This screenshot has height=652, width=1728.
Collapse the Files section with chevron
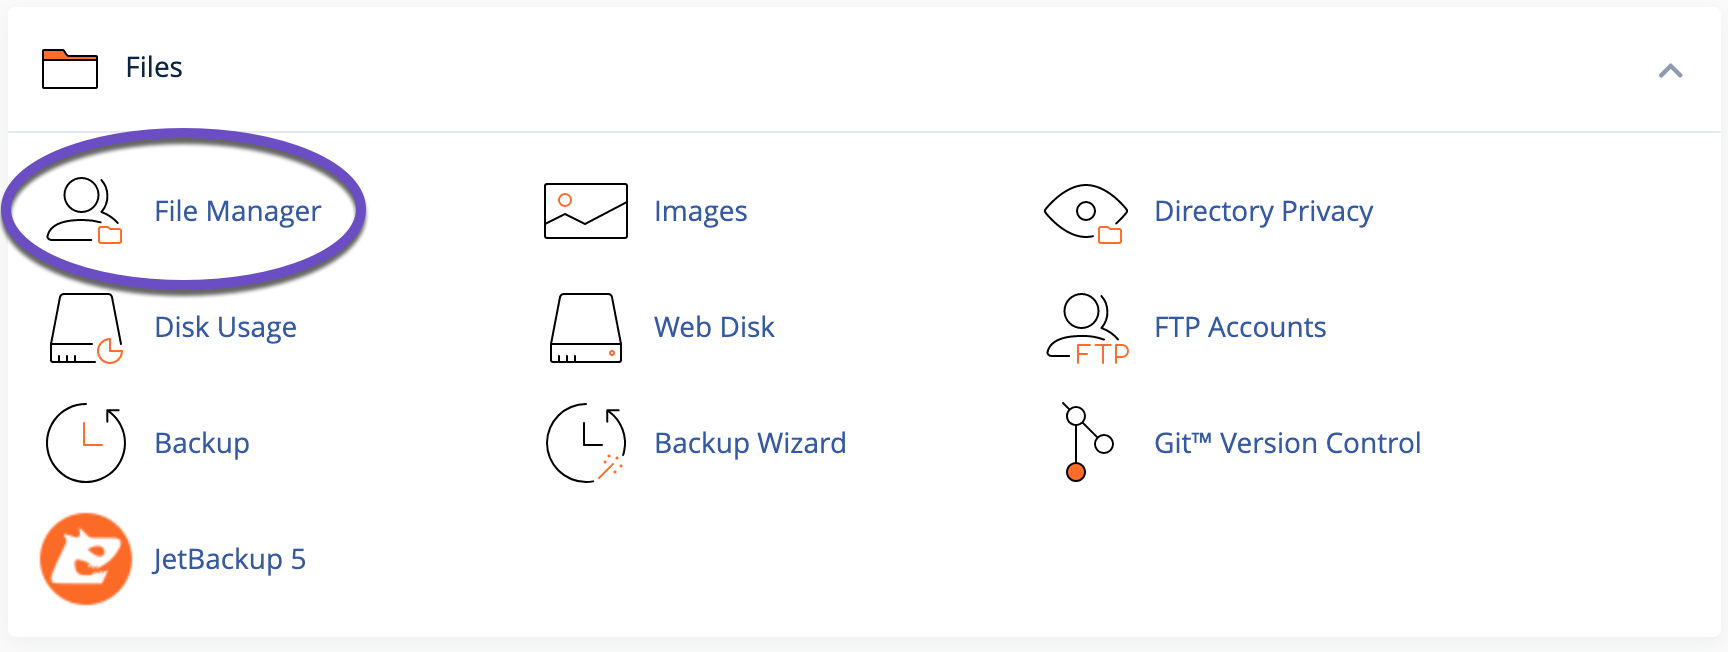tap(1670, 71)
